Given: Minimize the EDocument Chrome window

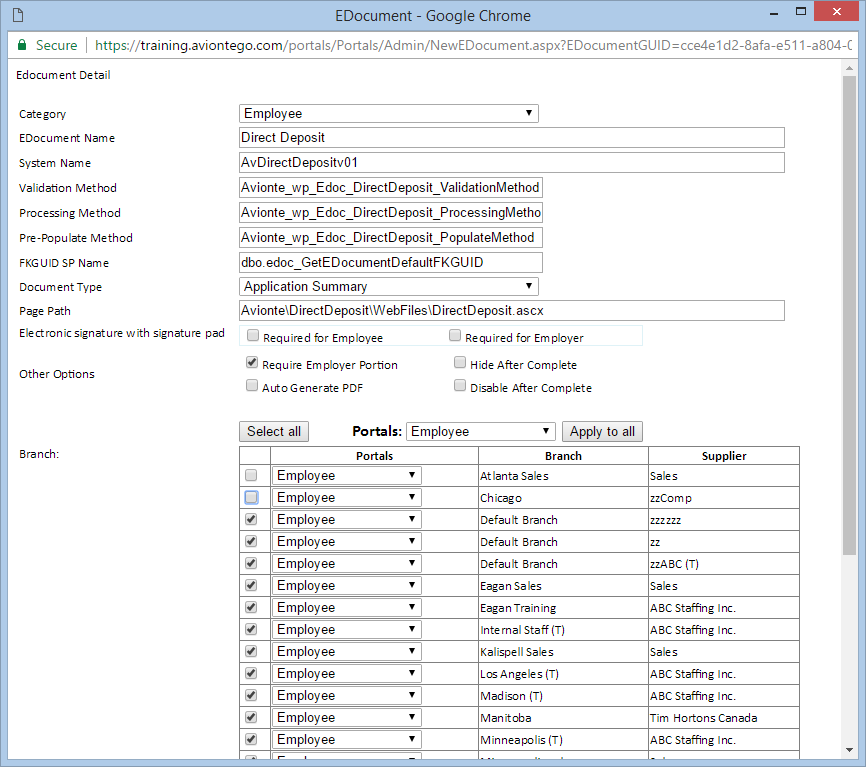Looking at the screenshot, I should pyautogui.click(x=774, y=12).
